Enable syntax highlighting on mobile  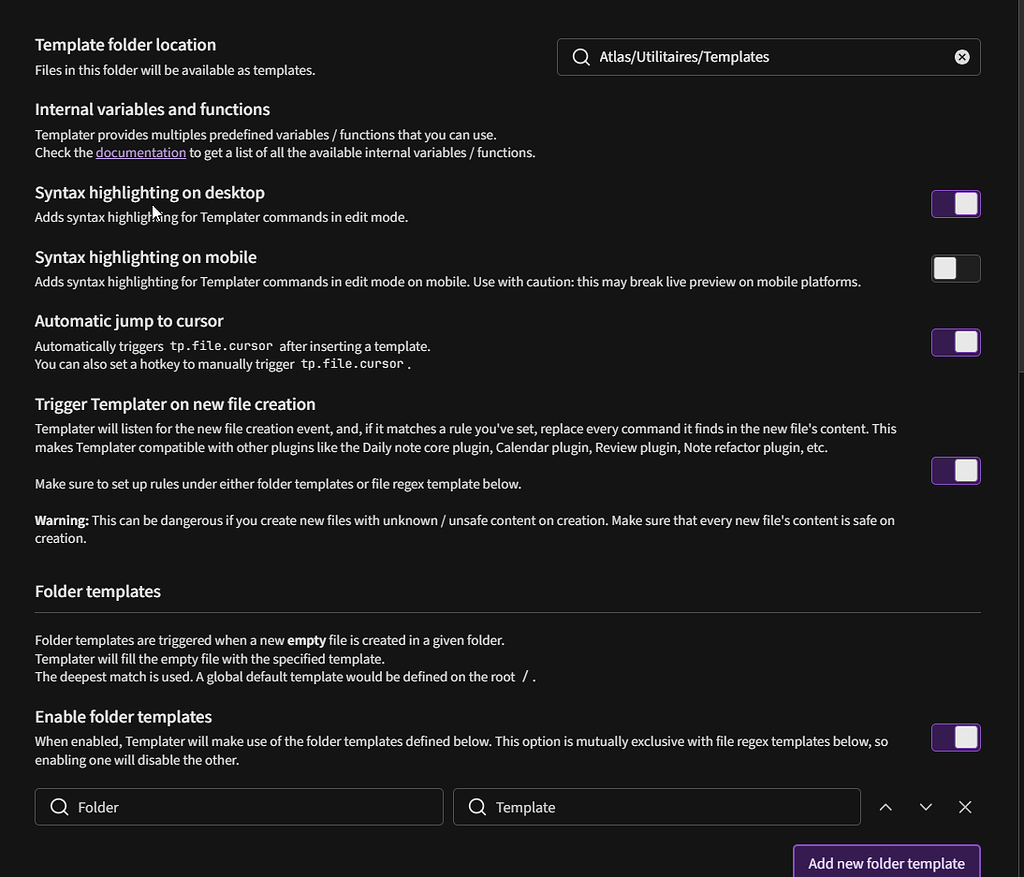pos(955,268)
